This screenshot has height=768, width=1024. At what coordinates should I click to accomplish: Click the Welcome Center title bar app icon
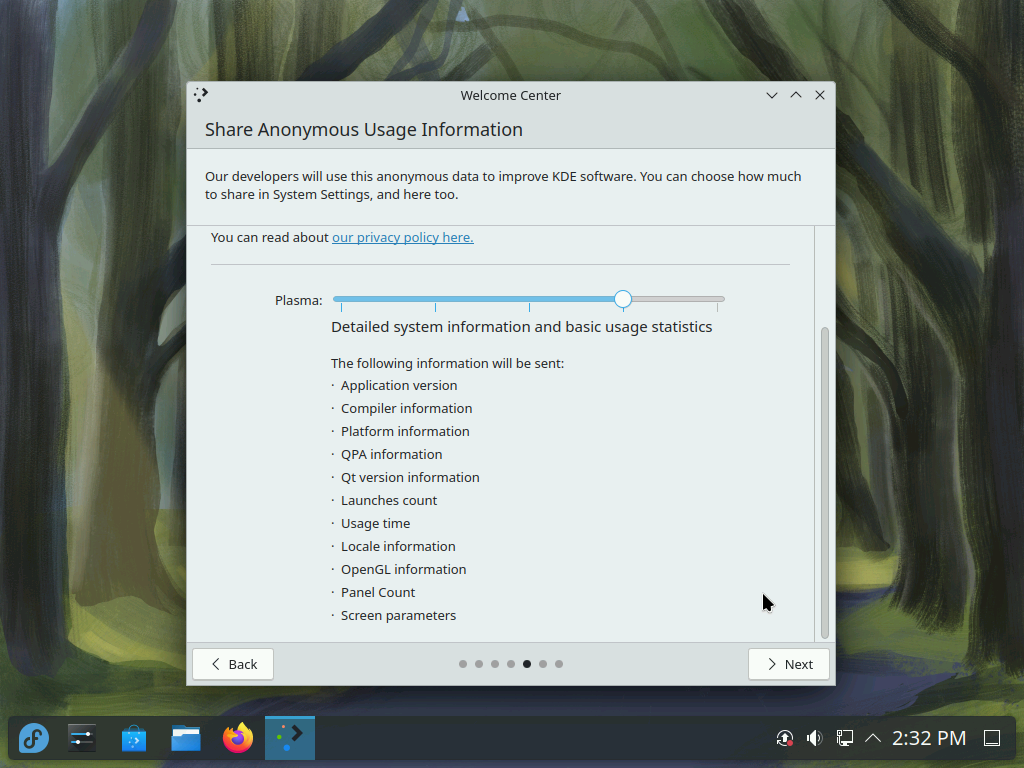(201, 95)
